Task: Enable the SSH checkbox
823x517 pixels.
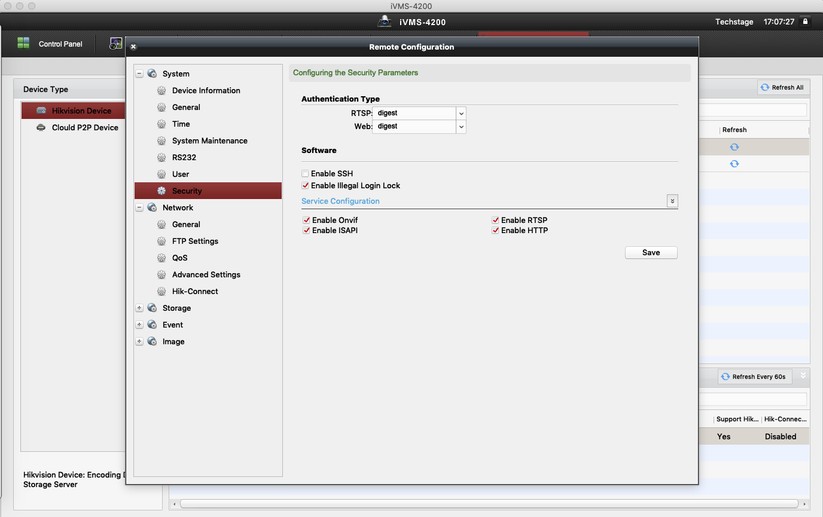Action: click(305, 173)
